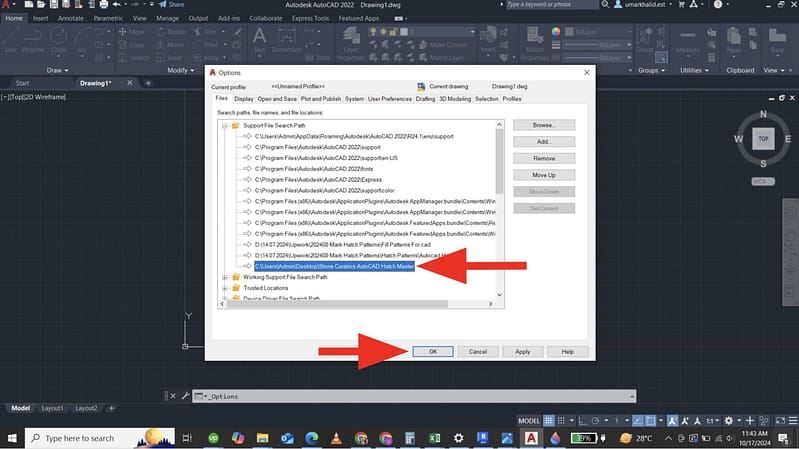This screenshot has width=799, height=449.
Task: Expand the Trusted Locations tree node
Action: pyautogui.click(x=222, y=287)
